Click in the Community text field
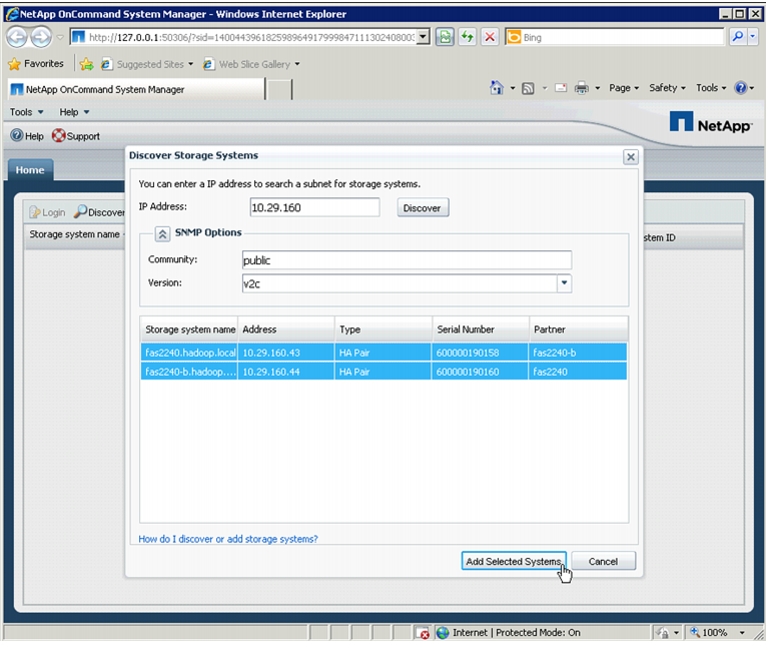This screenshot has width=768, height=671. [407, 260]
